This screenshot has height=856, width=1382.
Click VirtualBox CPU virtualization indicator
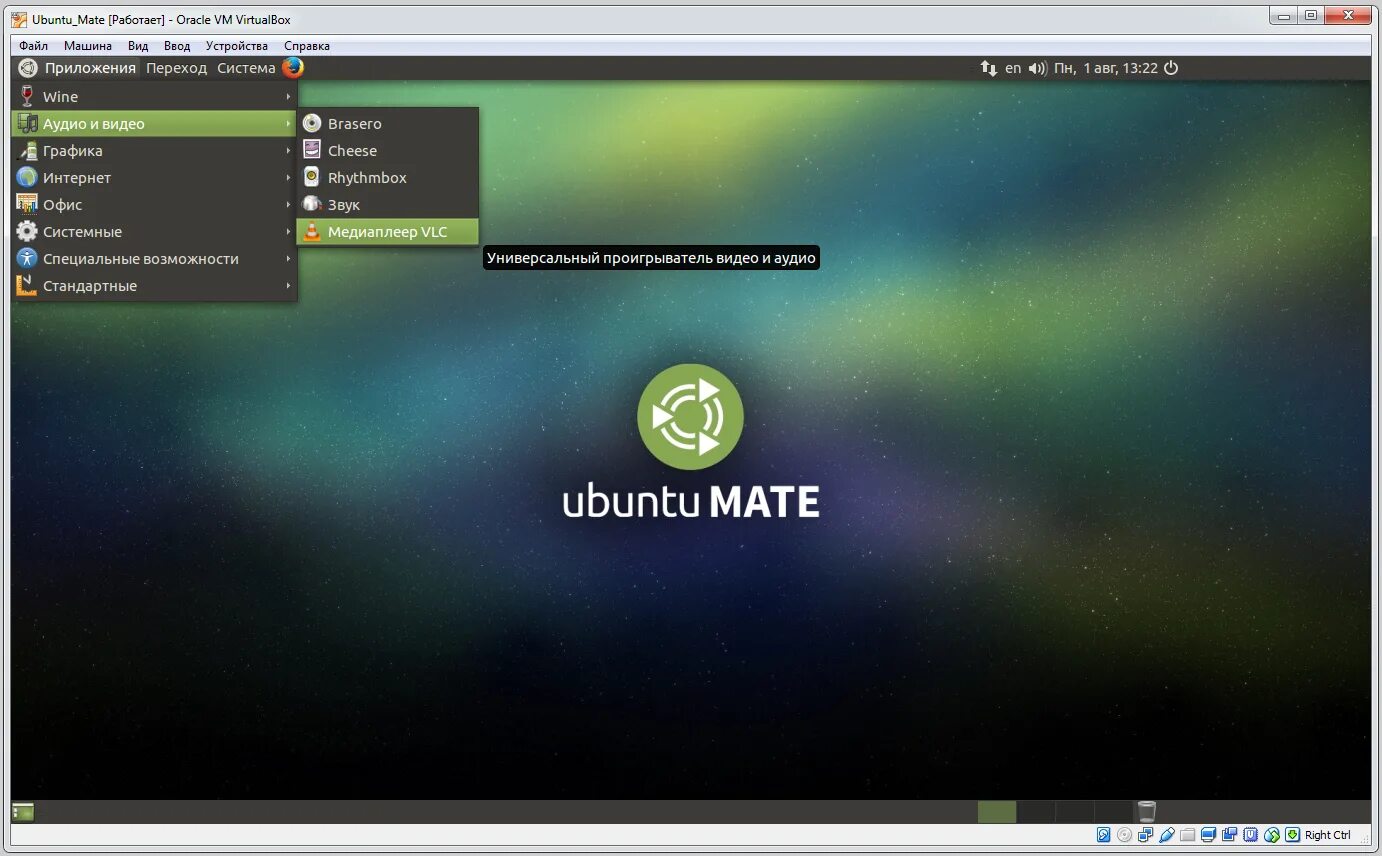pos(1250,835)
